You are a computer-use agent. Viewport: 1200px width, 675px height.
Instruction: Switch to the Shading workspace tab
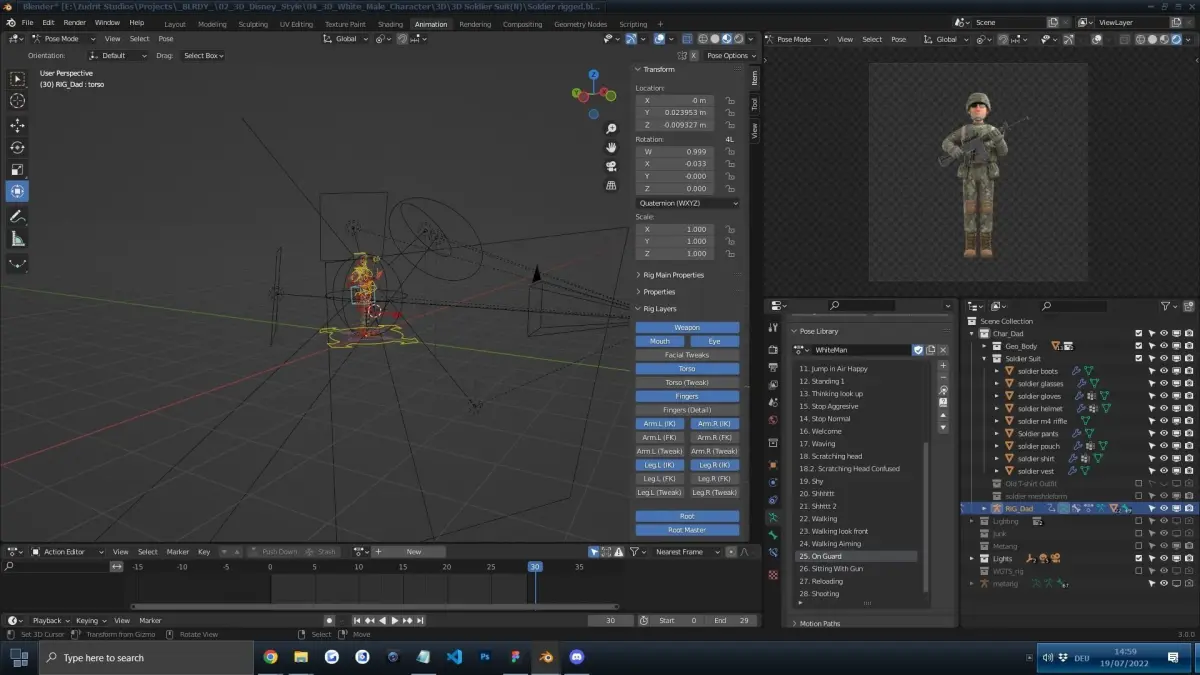point(391,24)
